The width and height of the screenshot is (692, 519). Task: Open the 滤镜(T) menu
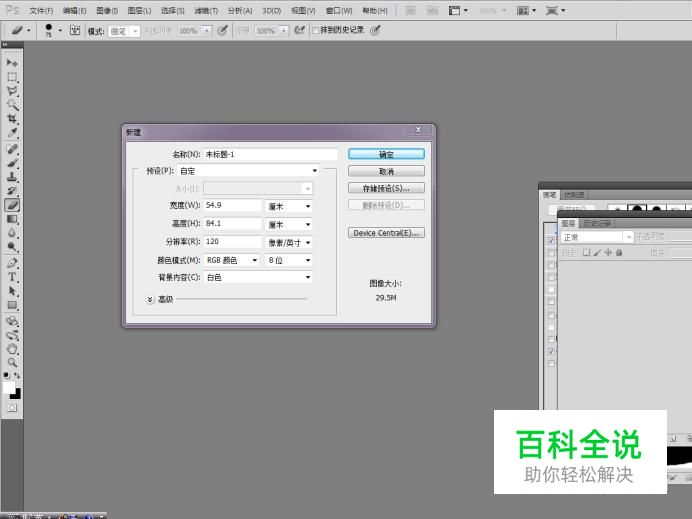(206, 11)
